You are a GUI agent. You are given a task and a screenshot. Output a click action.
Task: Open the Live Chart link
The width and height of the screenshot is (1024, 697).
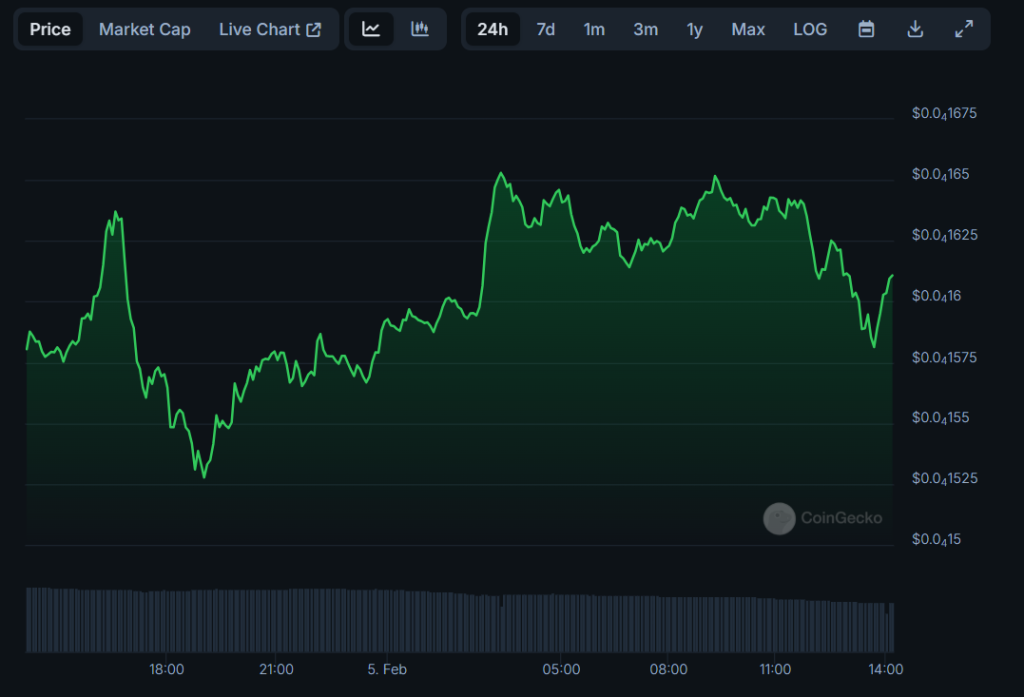coord(270,29)
